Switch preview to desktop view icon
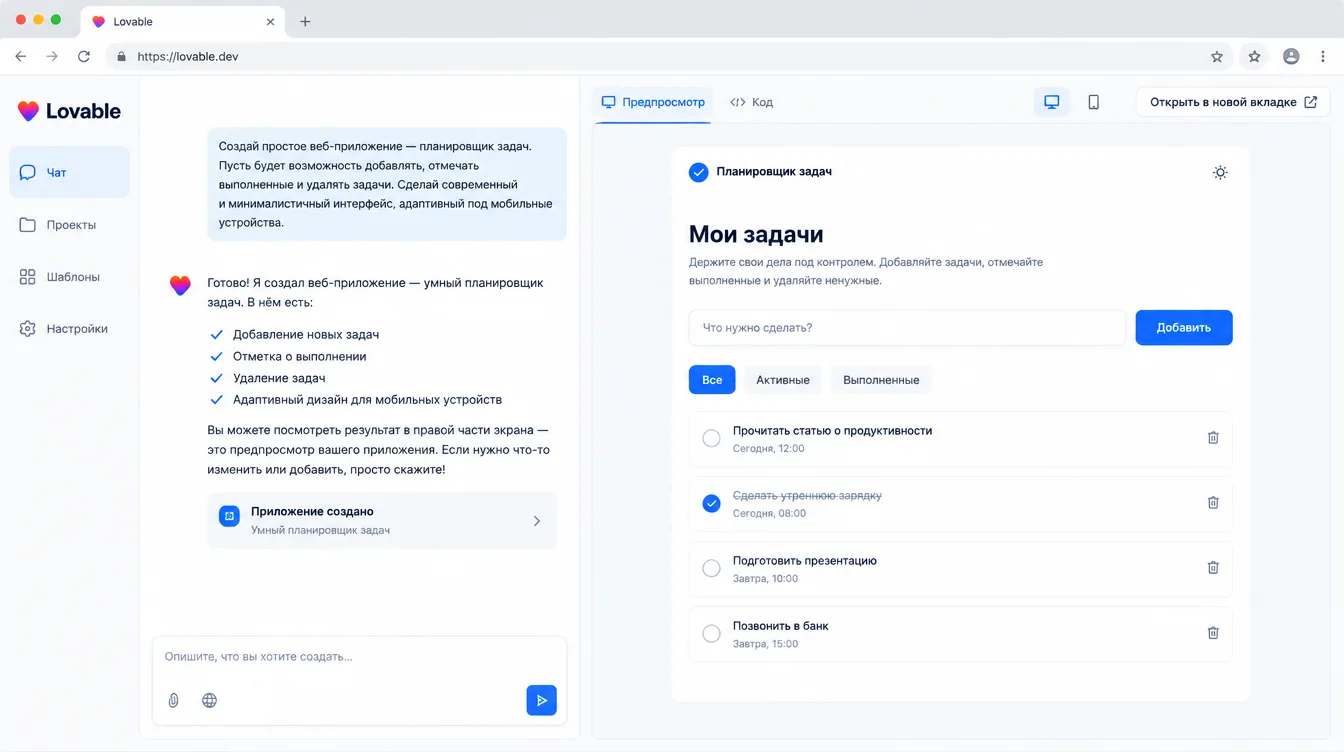This screenshot has width=1344, height=752. point(1051,102)
